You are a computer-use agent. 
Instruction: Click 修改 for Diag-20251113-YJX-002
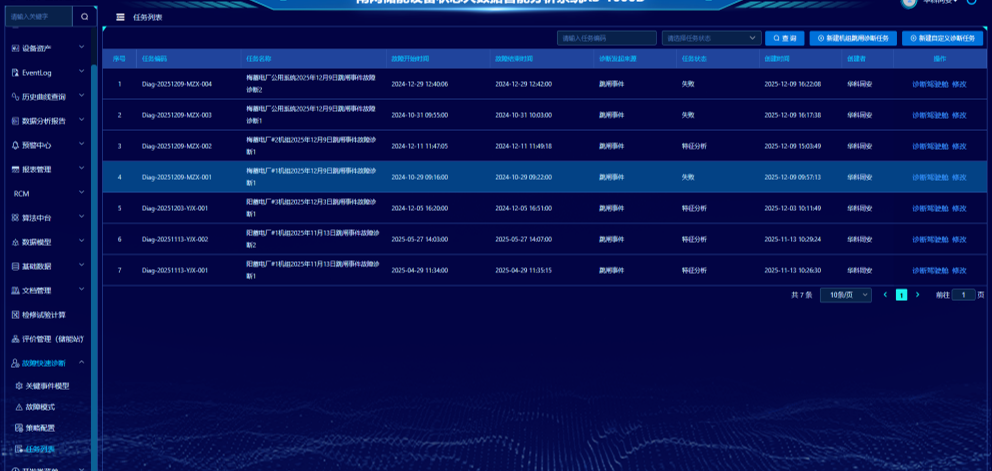pos(959,239)
